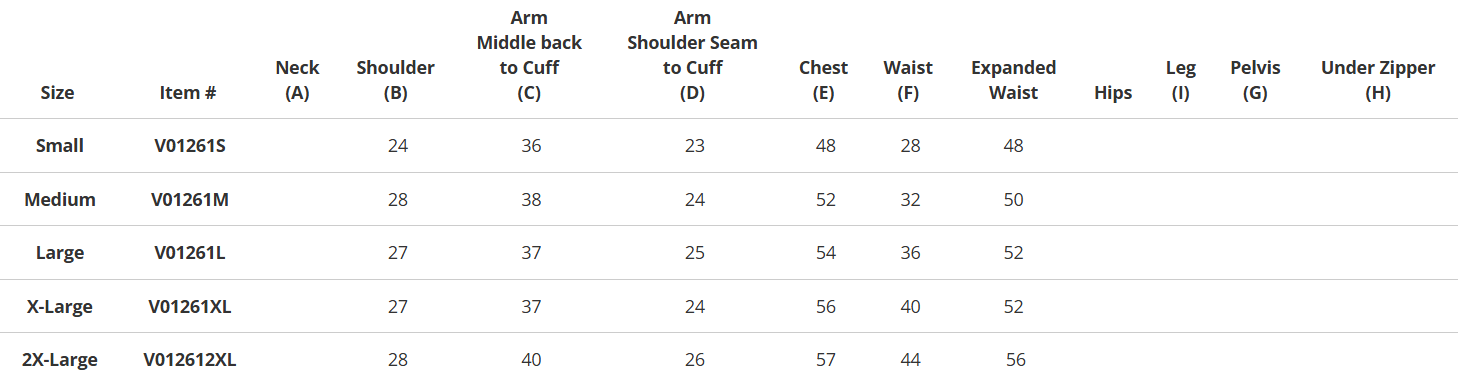Click the Shoulder (B) column header
This screenshot has height=383, width=1459.
click(x=396, y=80)
